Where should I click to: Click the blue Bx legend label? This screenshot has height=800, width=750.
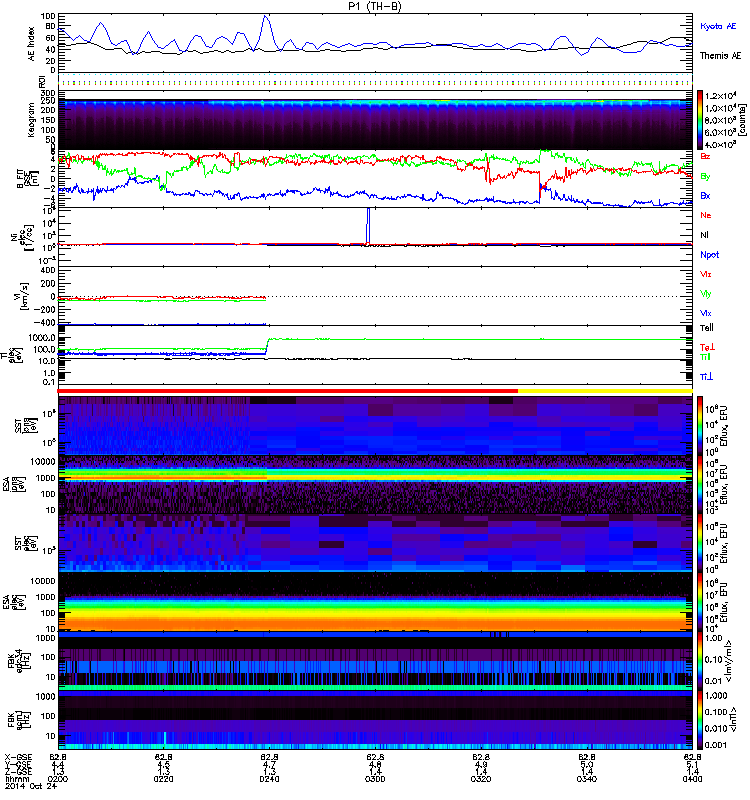[705, 195]
